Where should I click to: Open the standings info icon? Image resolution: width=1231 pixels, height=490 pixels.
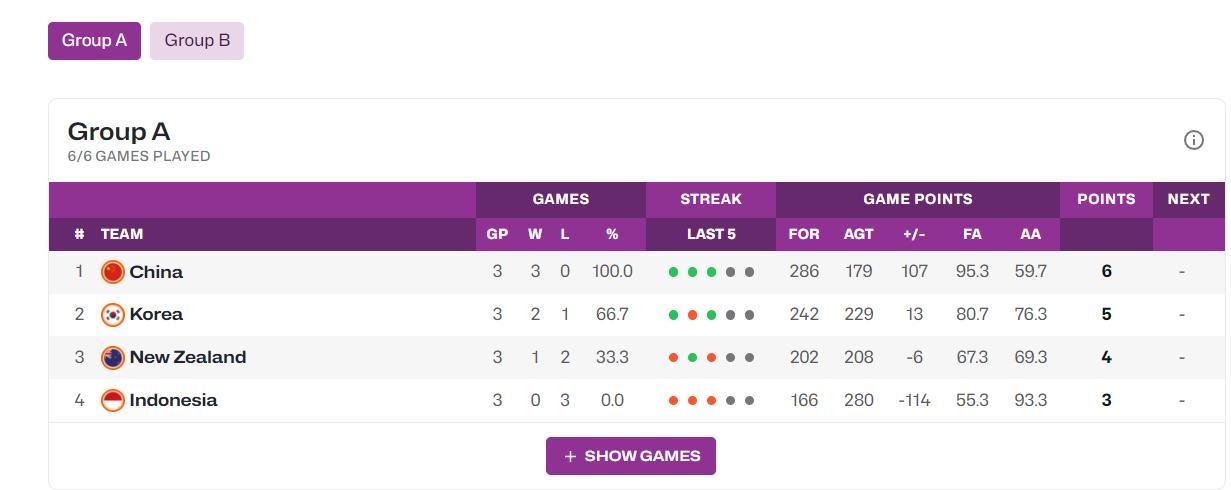1193,140
